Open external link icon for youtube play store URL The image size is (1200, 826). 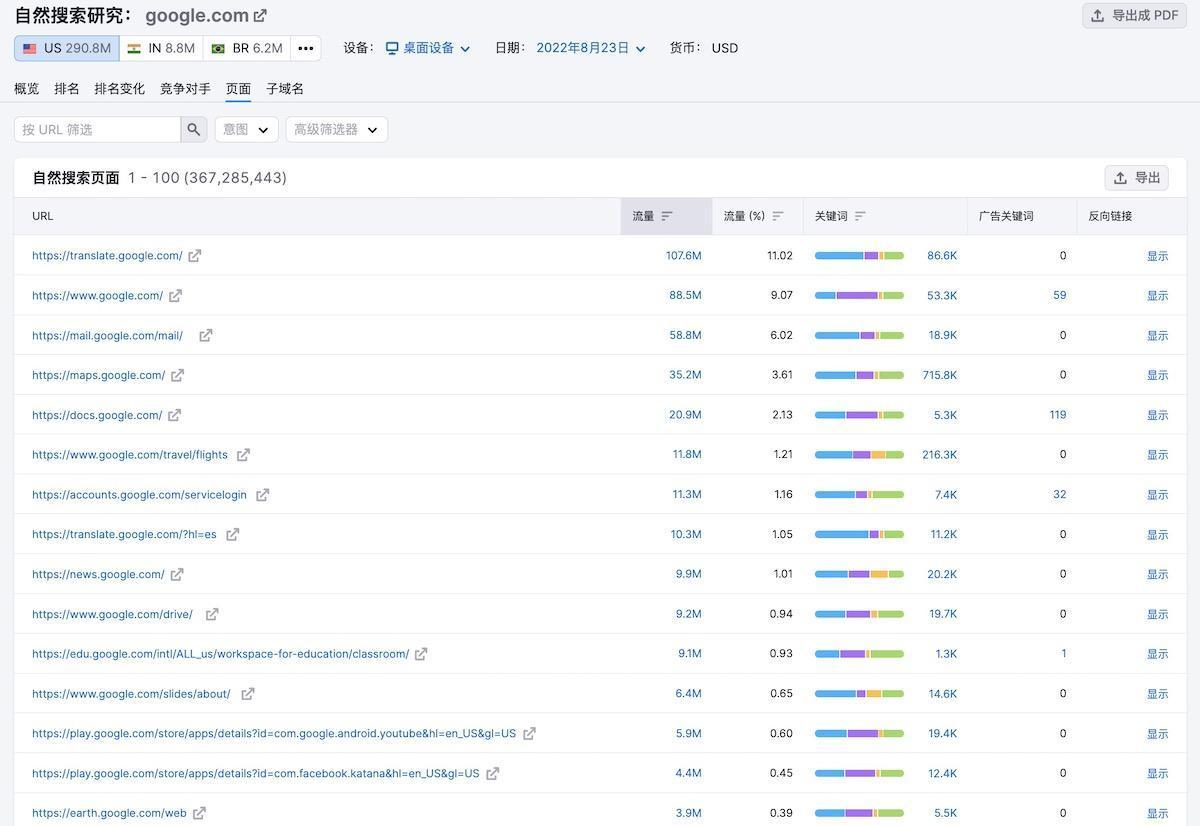pos(529,734)
